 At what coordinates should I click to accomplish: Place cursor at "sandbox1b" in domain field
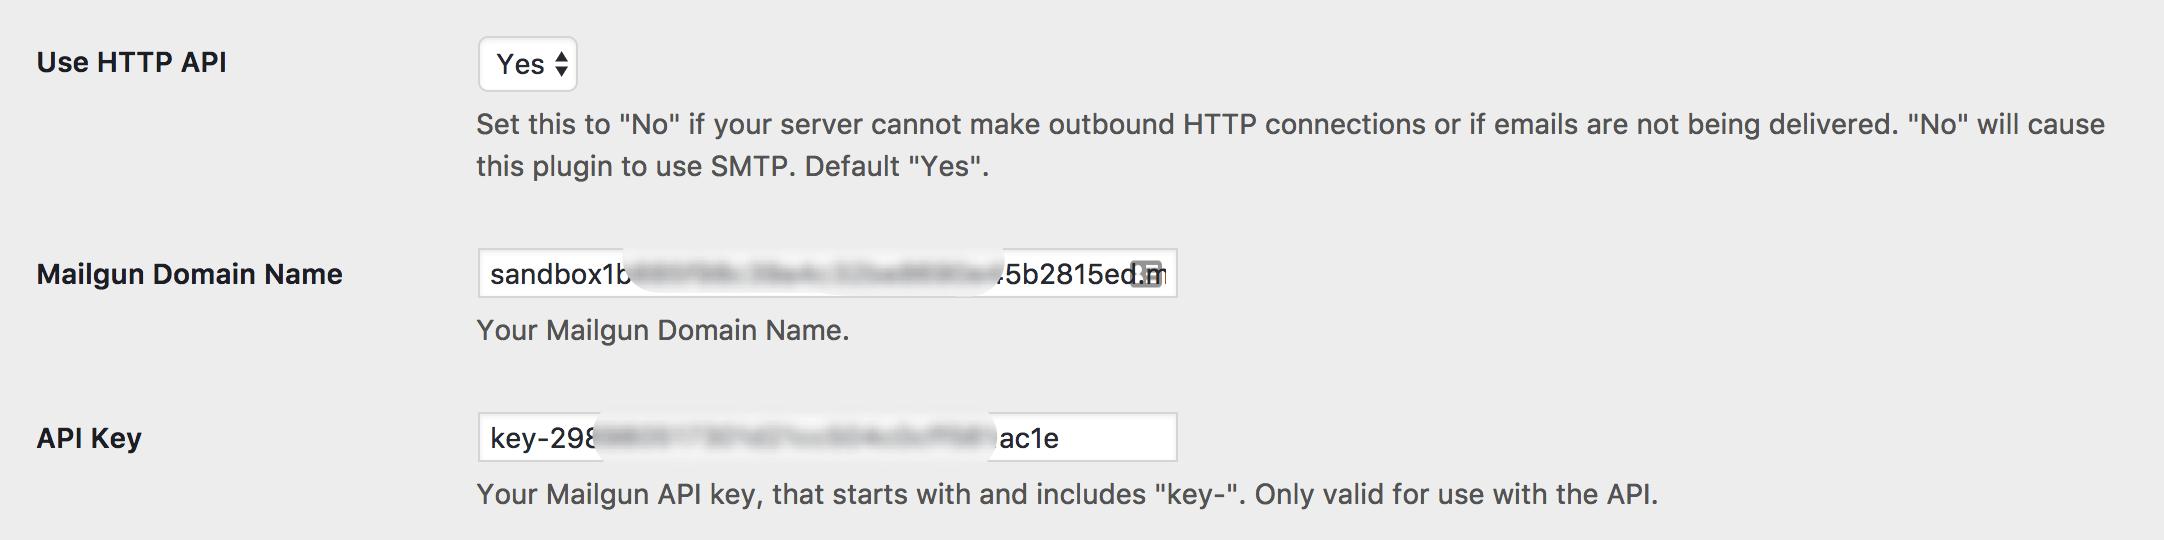pos(556,274)
